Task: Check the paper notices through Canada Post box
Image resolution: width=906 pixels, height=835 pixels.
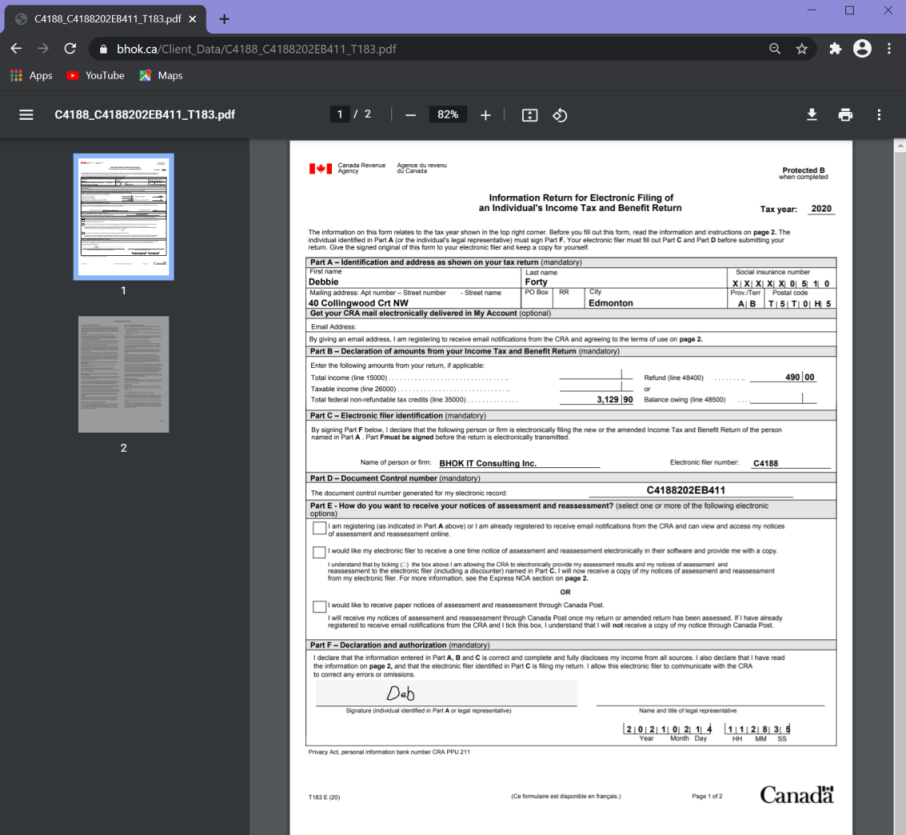Action: tap(319, 606)
